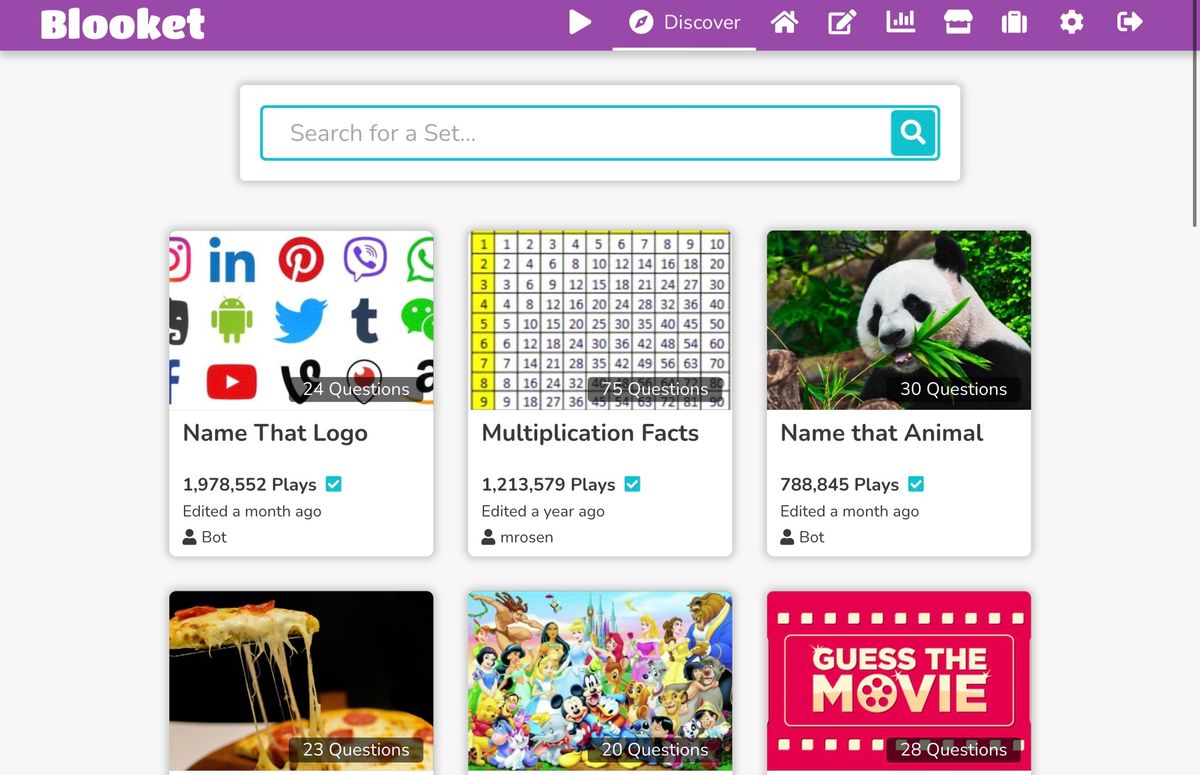Open the panda Name that Animal thumbnail
1200x775 pixels.
(x=899, y=320)
